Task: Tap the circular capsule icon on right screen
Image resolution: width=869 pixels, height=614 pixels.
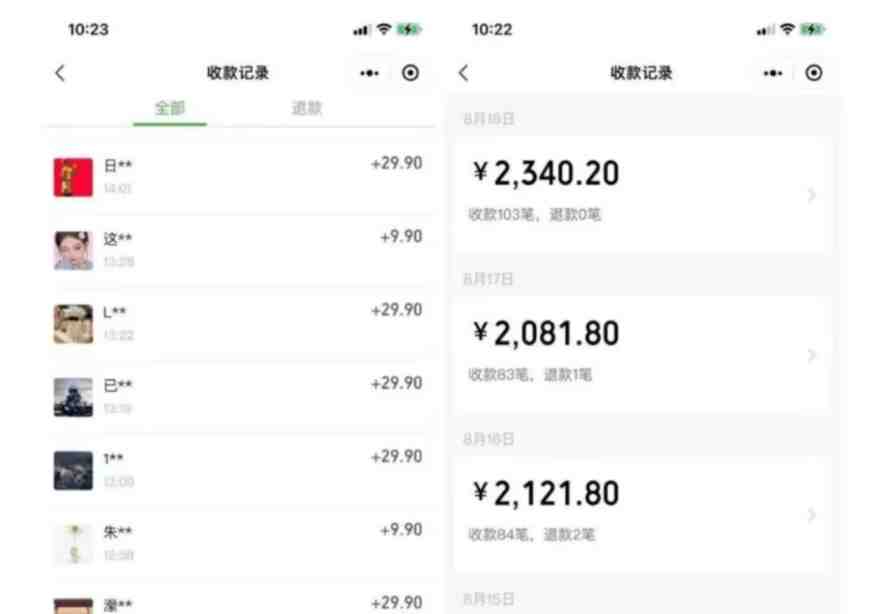Action: [x=814, y=72]
